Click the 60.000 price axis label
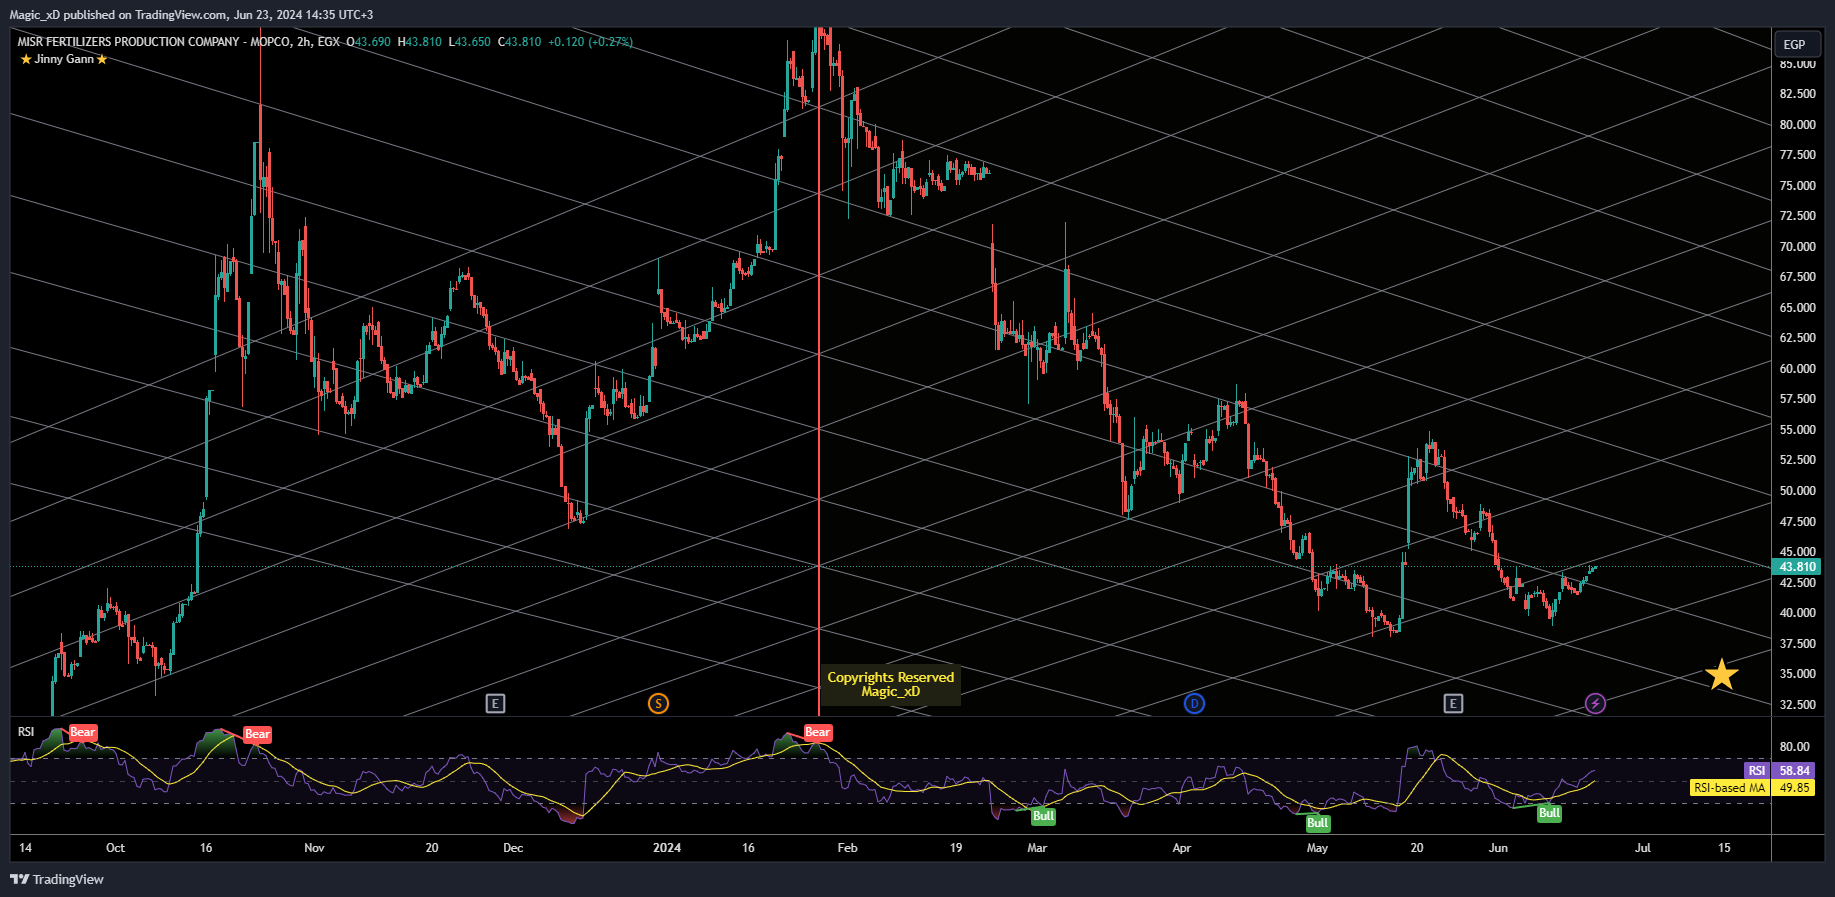Image resolution: width=1835 pixels, height=897 pixels. click(1797, 369)
